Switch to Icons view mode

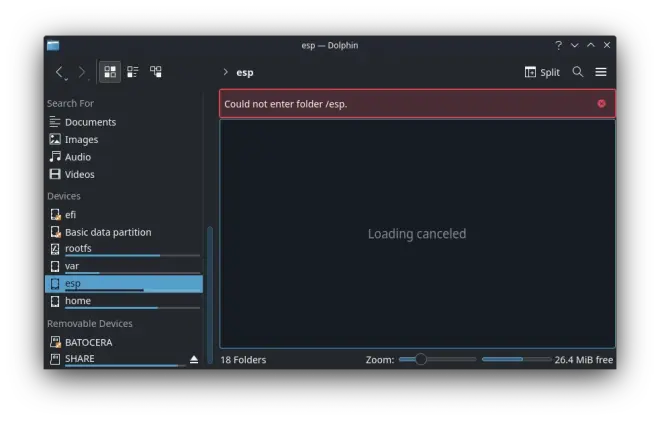tap(110, 72)
